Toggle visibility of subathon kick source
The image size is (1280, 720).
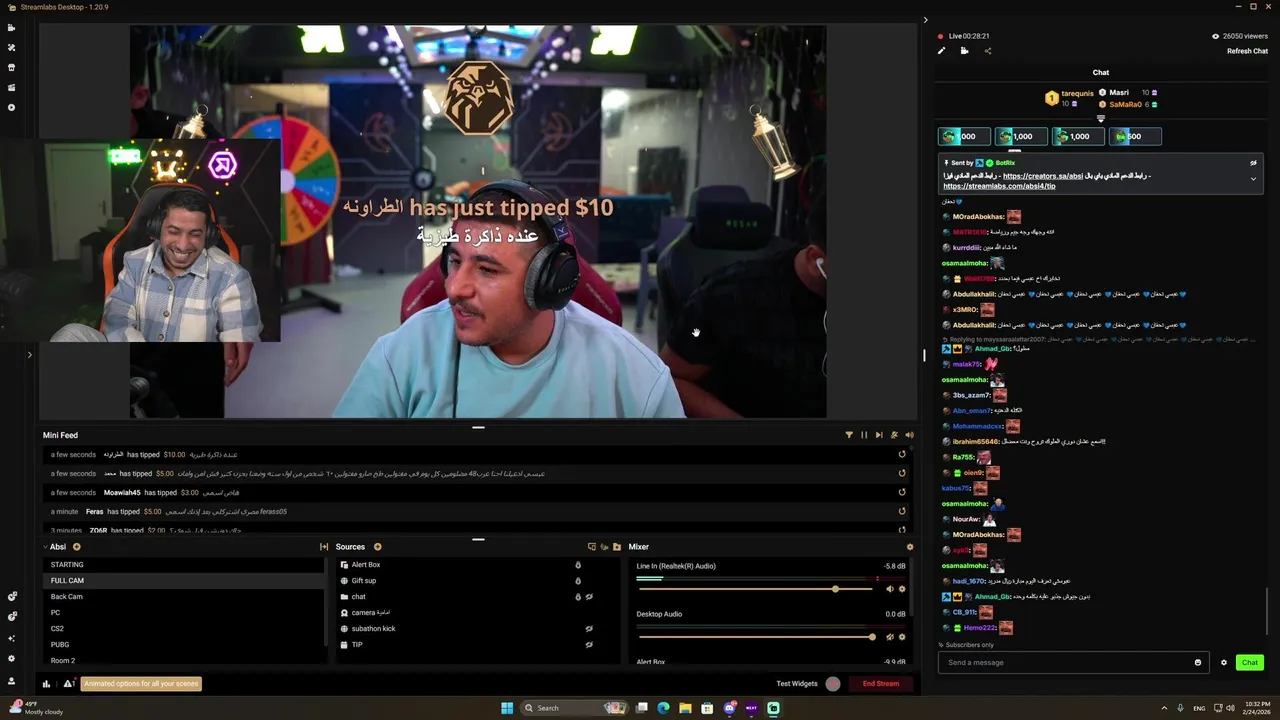click(x=589, y=629)
